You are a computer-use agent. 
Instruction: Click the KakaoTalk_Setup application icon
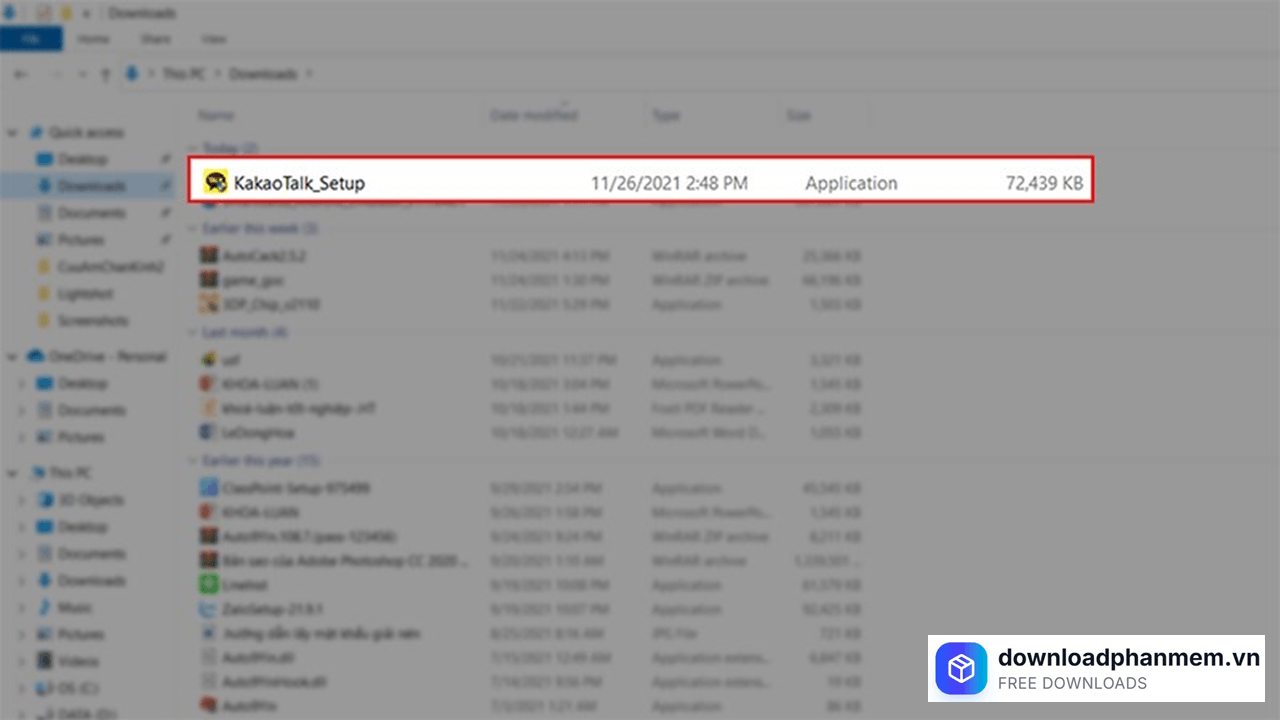click(x=215, y=182)
